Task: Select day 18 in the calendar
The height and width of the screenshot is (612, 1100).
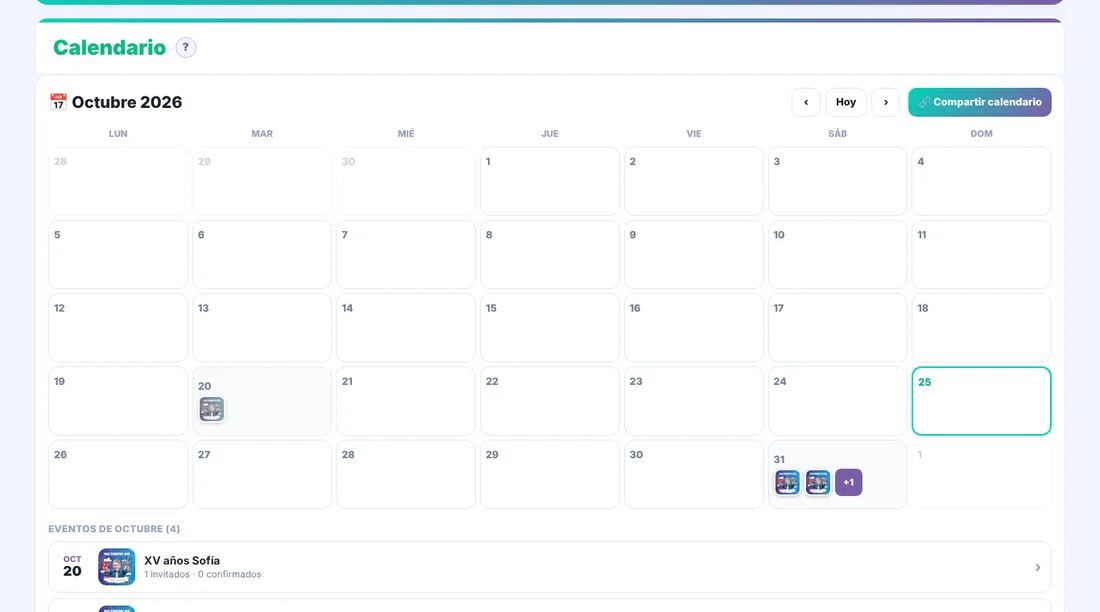Action: click(x=981, y=328)
